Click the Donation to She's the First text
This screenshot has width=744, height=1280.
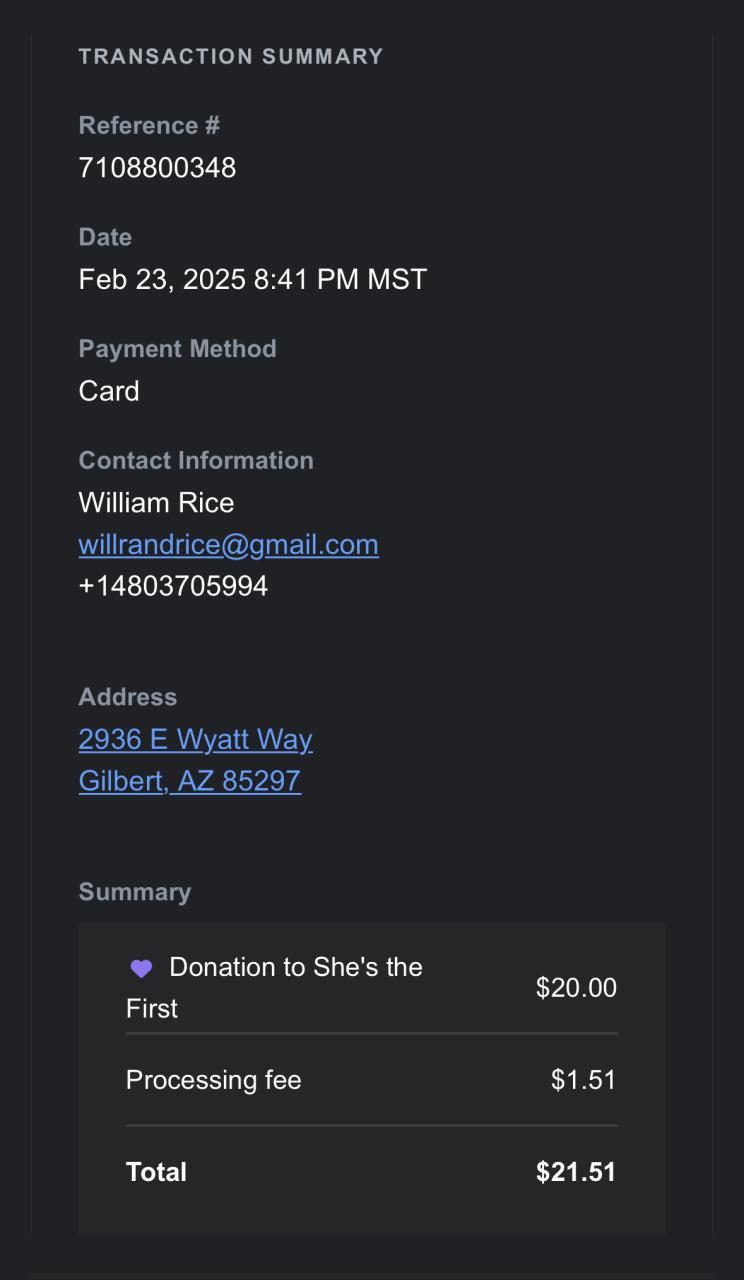point(295,968)
